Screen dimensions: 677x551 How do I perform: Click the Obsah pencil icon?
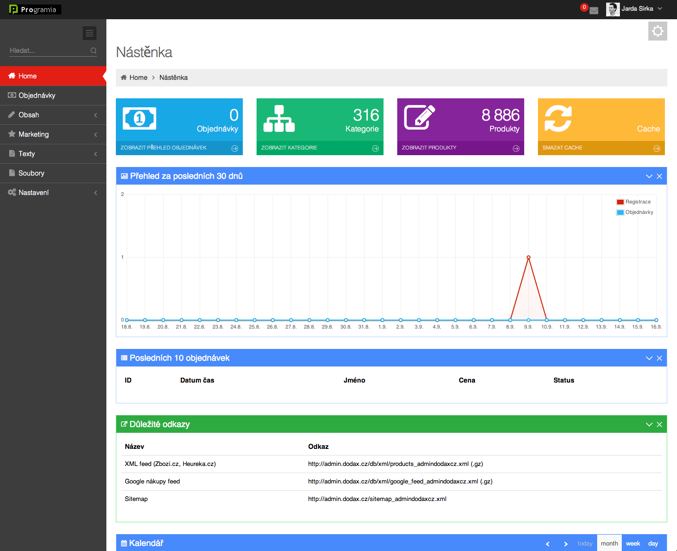coord(12,114)
